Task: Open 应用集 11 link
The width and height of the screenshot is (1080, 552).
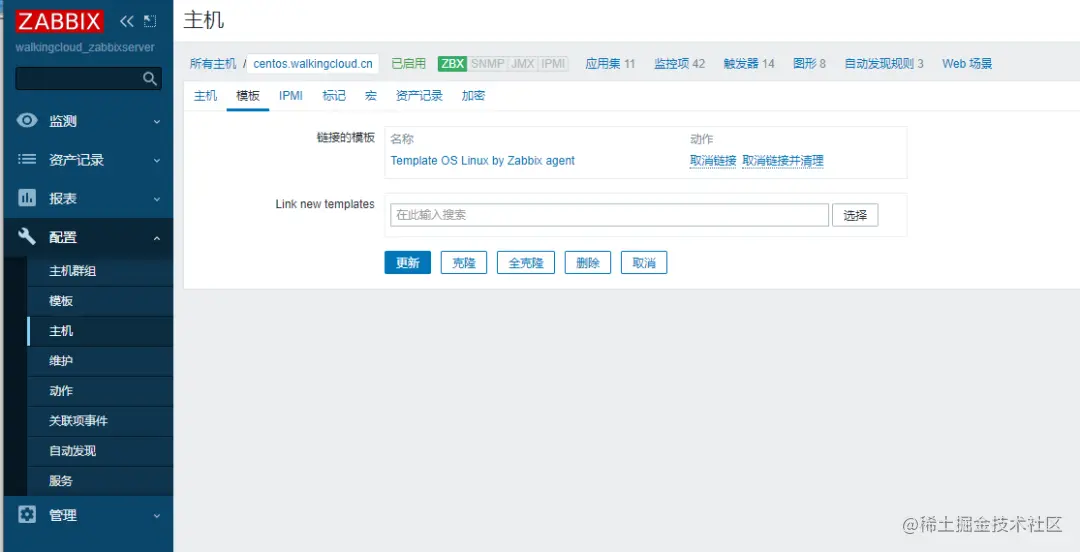Action: point(610,63)
